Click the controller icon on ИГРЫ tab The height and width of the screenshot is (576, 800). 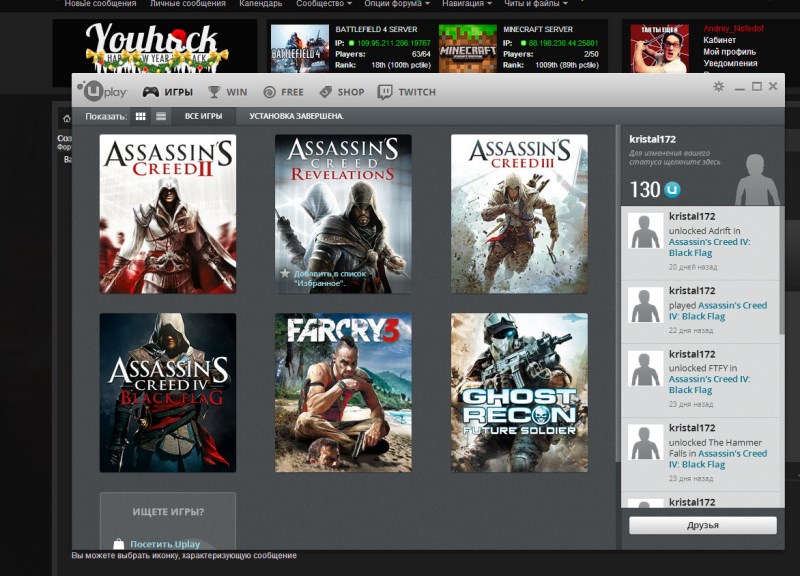tap(151, 92)
